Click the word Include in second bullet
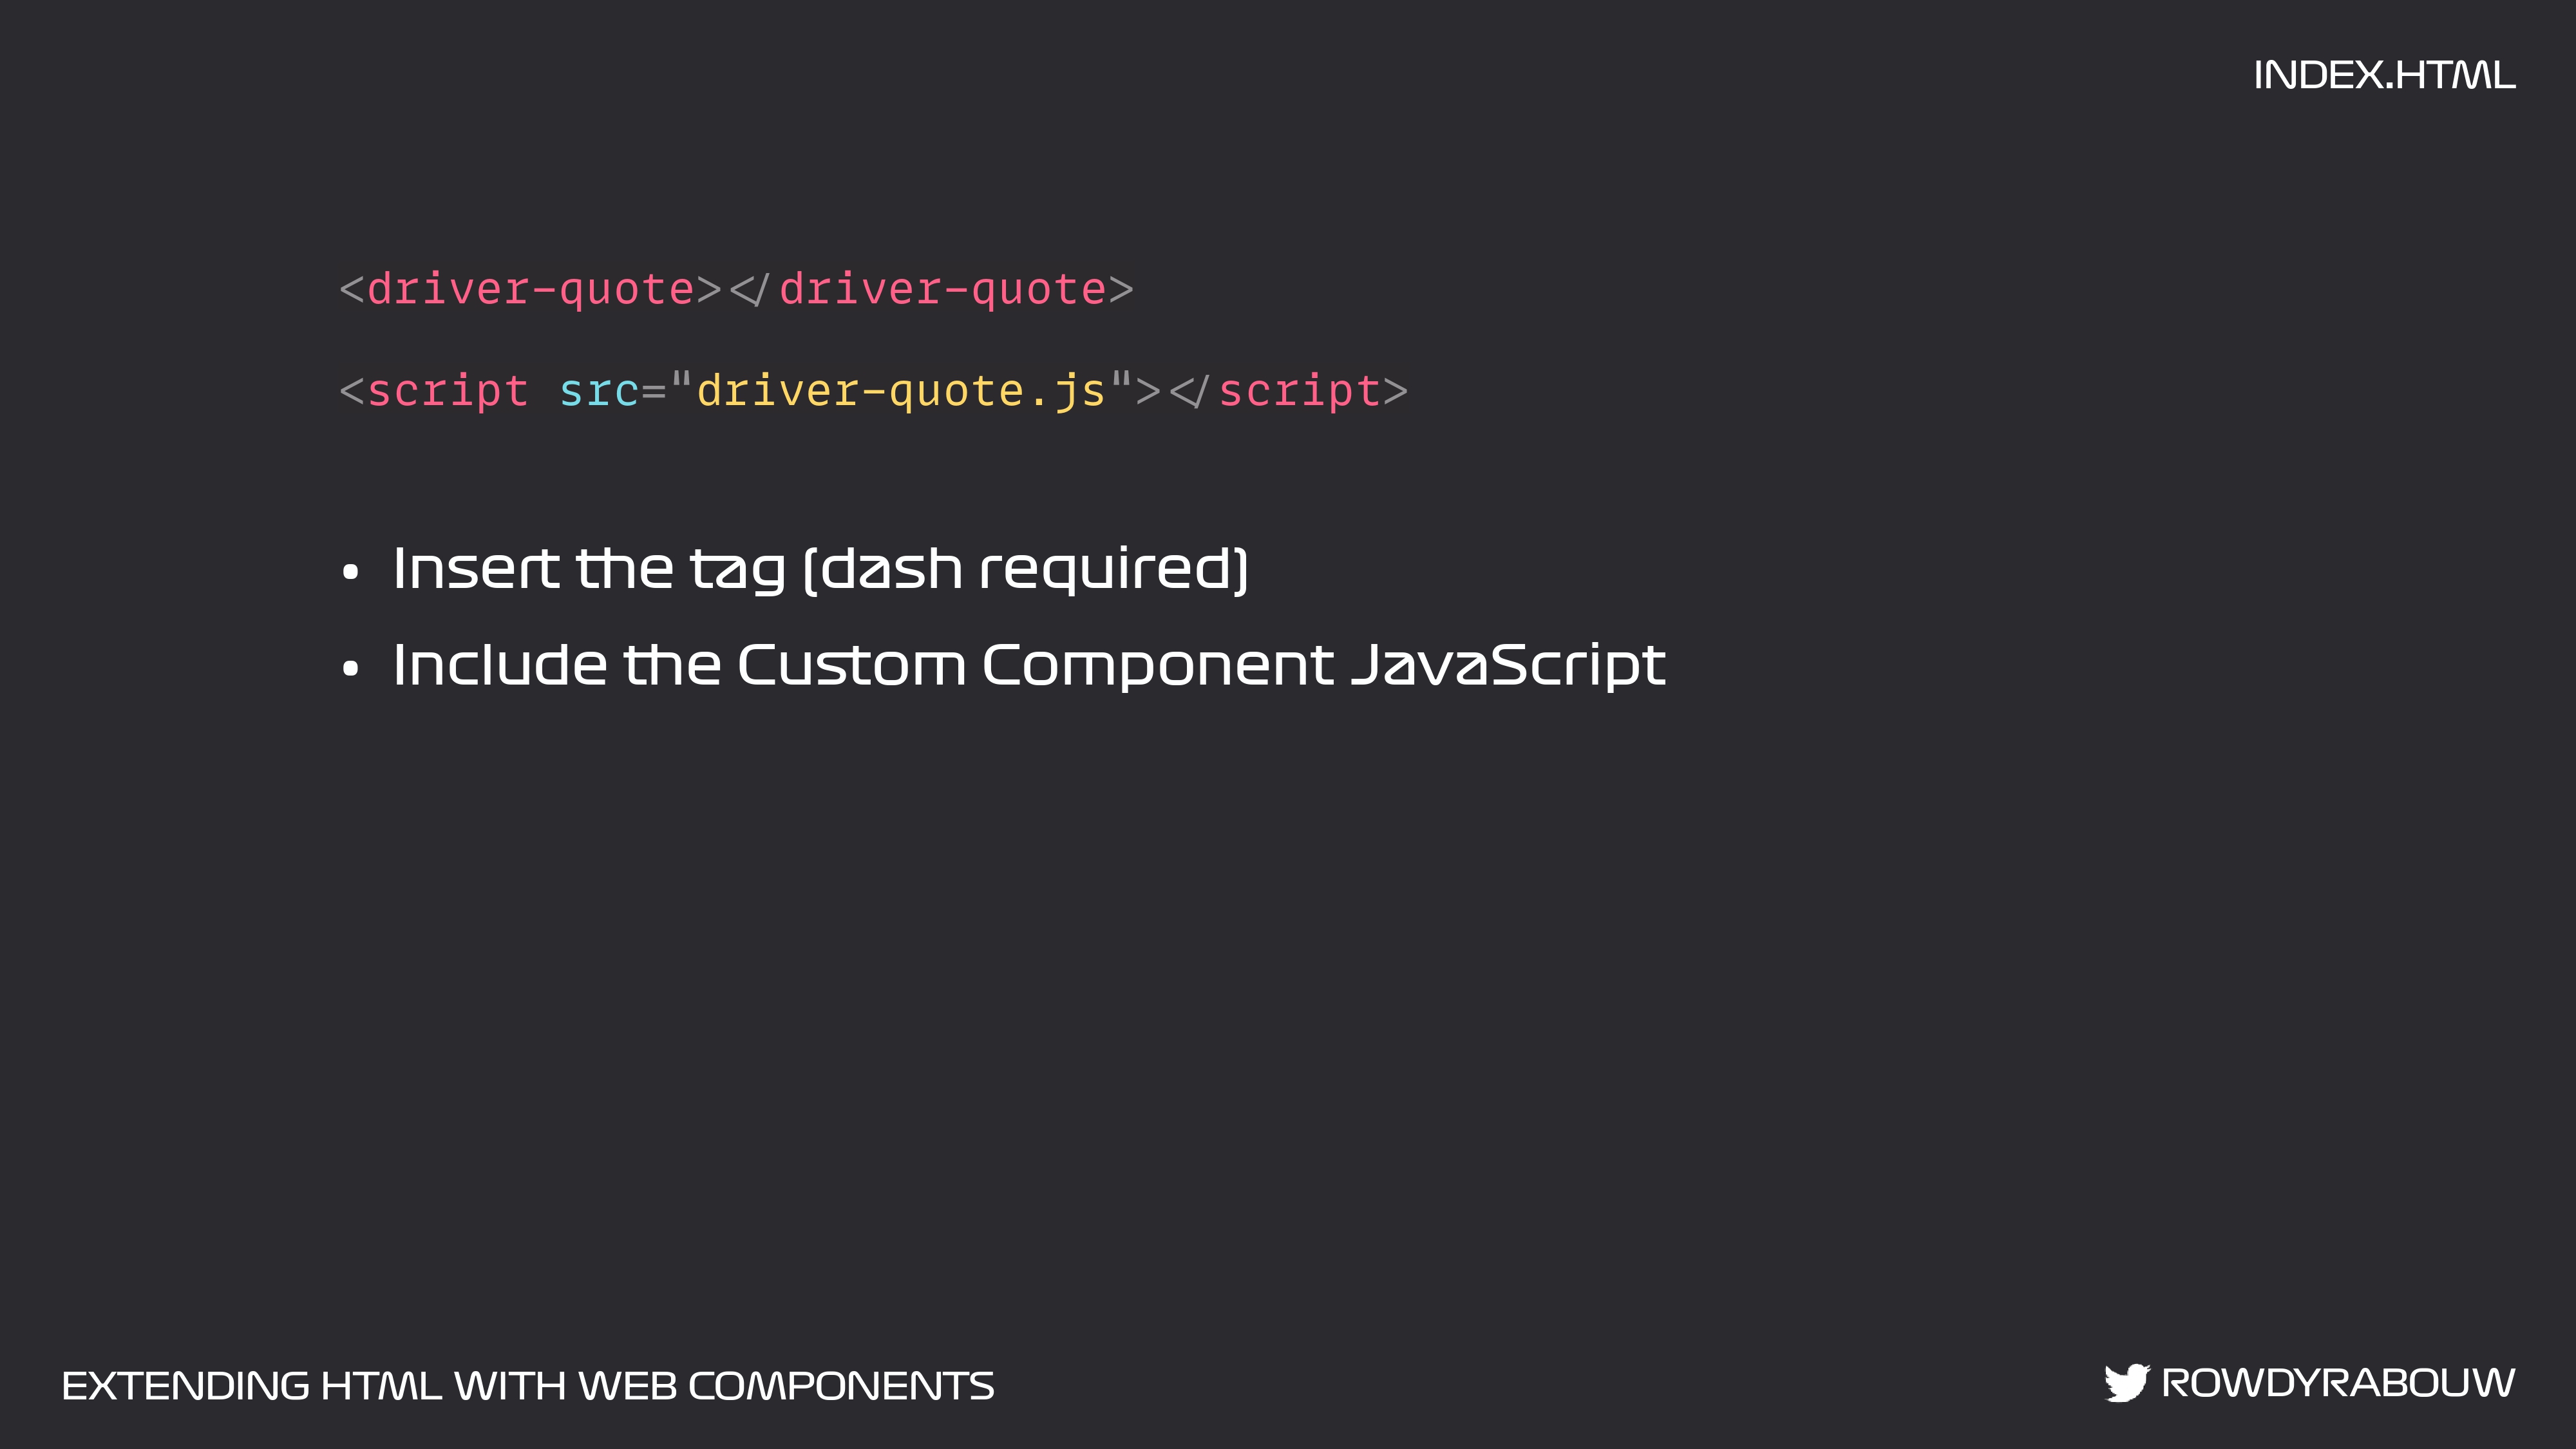2576x1449 pixels. (x=500, y=665)
